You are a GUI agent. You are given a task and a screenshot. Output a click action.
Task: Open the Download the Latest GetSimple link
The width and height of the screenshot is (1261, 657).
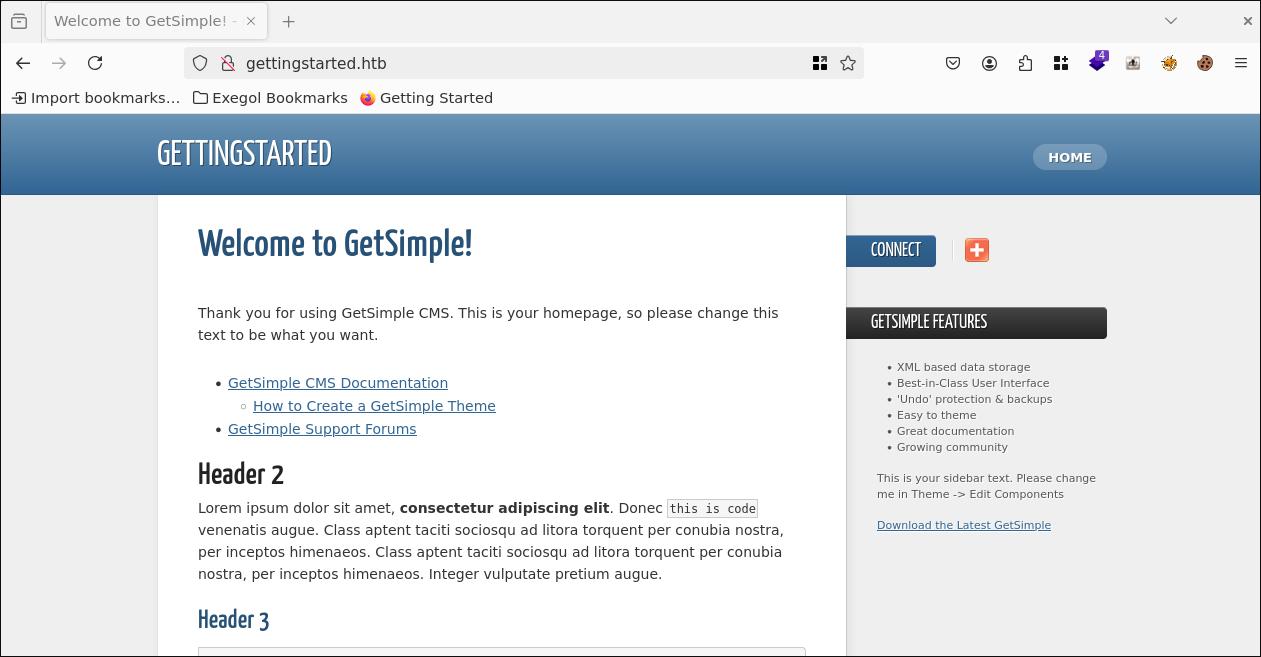(963, 524)
